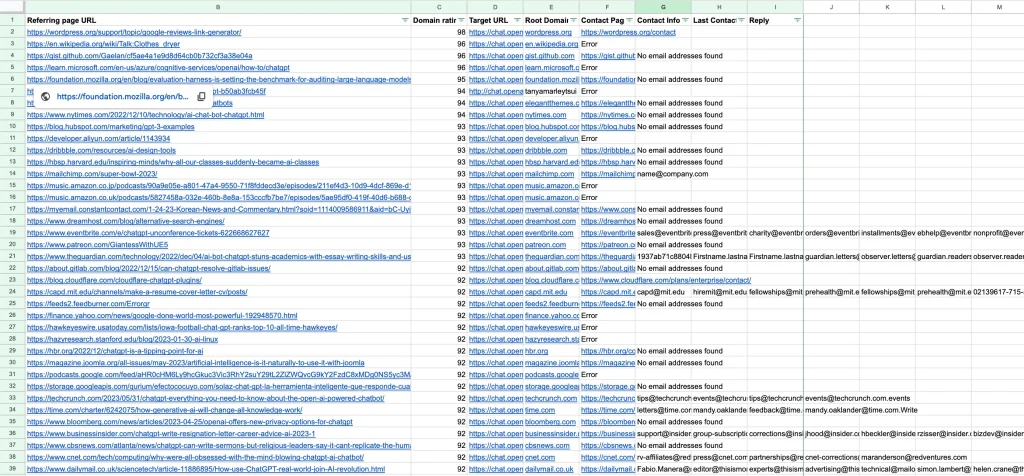The image size is (1024, 476).
Task: Click the filter icon in the Reply header
Action: pos(796,20)
